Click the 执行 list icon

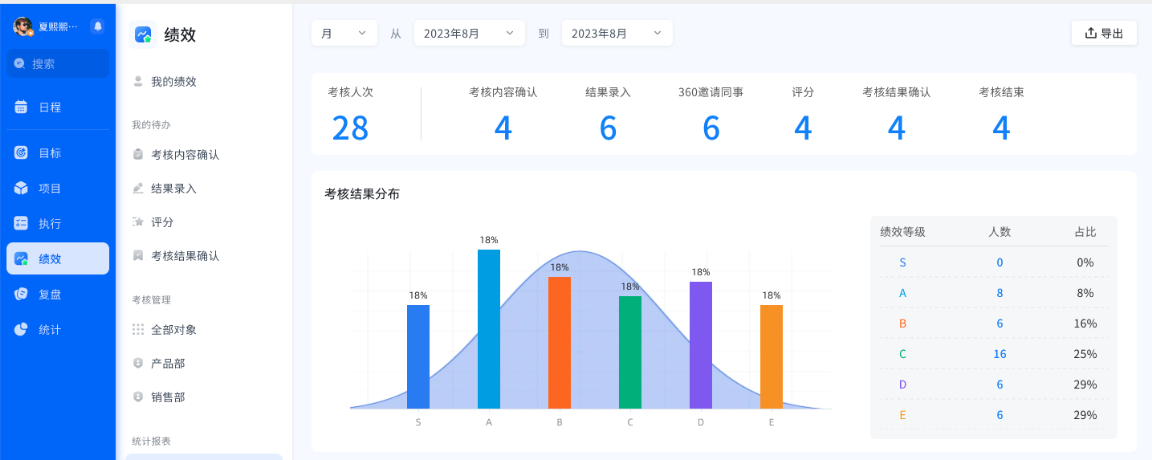coord(21,223)
